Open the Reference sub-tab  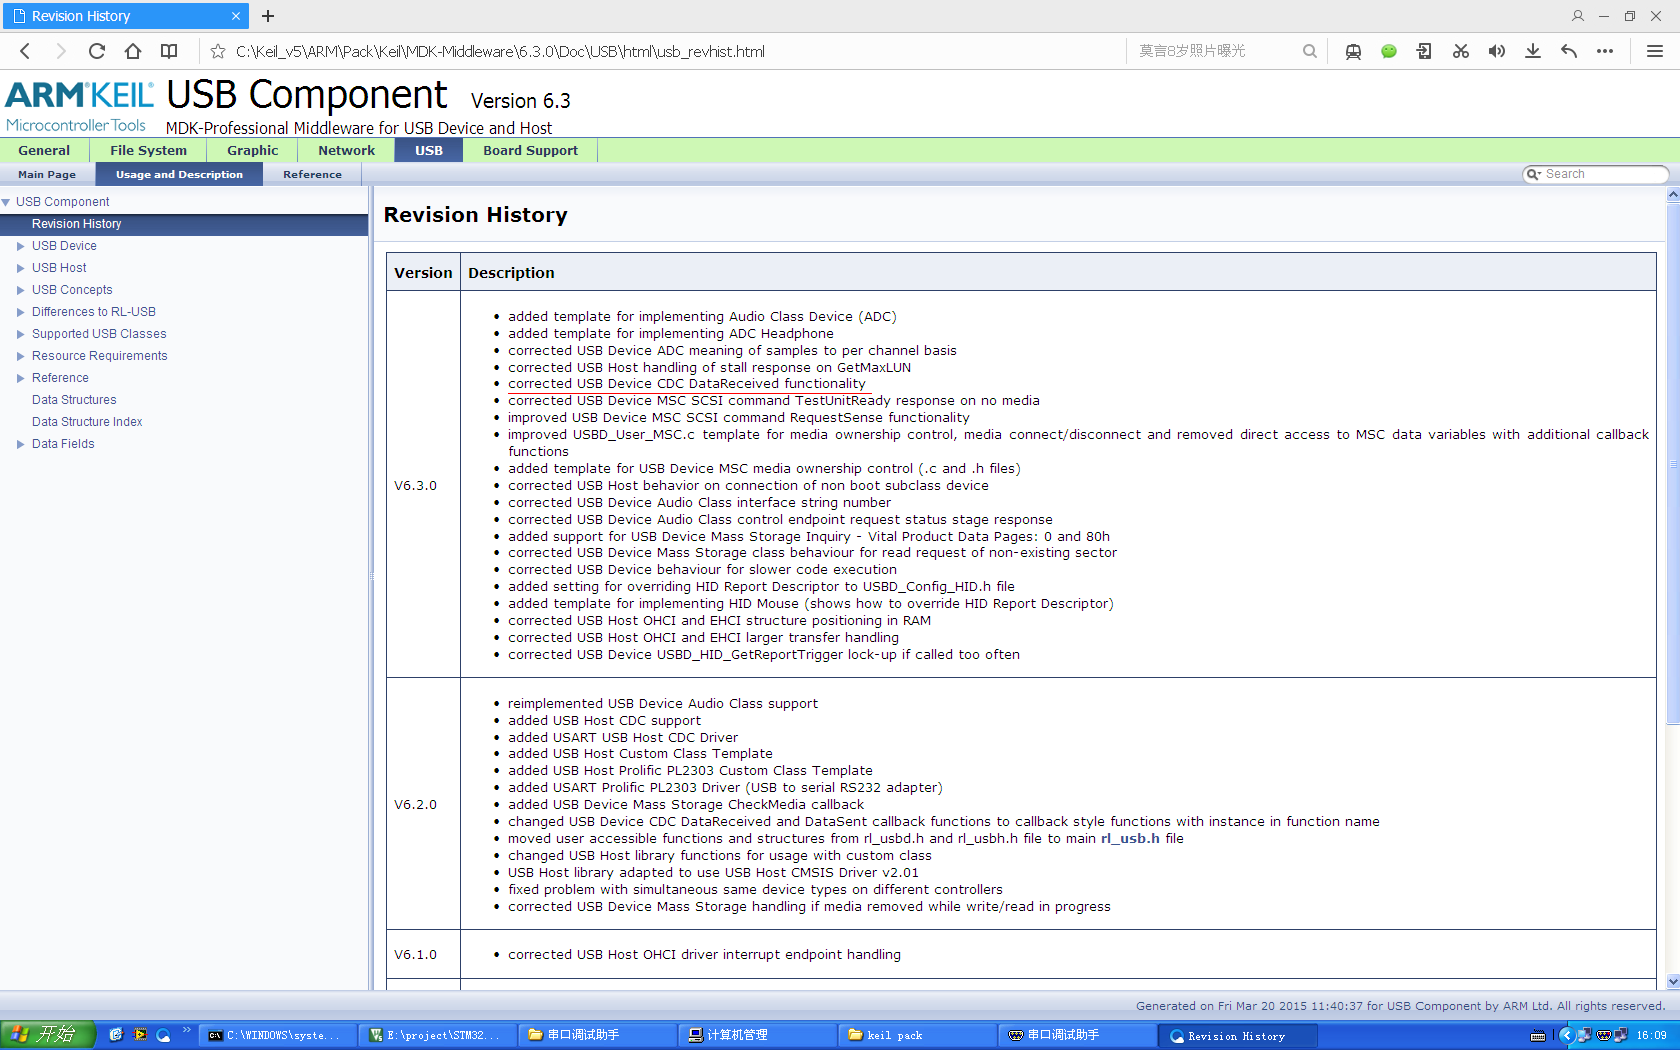point(312,174)
